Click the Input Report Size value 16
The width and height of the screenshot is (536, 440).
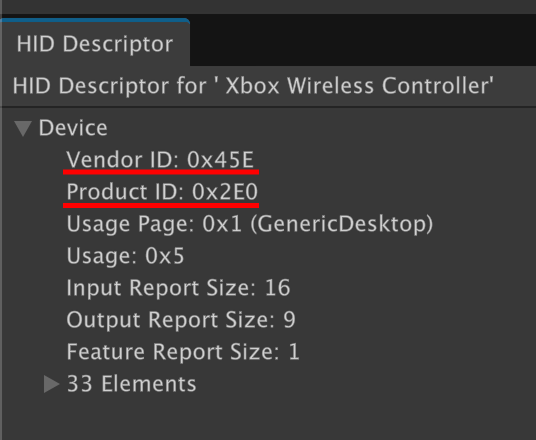[278, 288]
